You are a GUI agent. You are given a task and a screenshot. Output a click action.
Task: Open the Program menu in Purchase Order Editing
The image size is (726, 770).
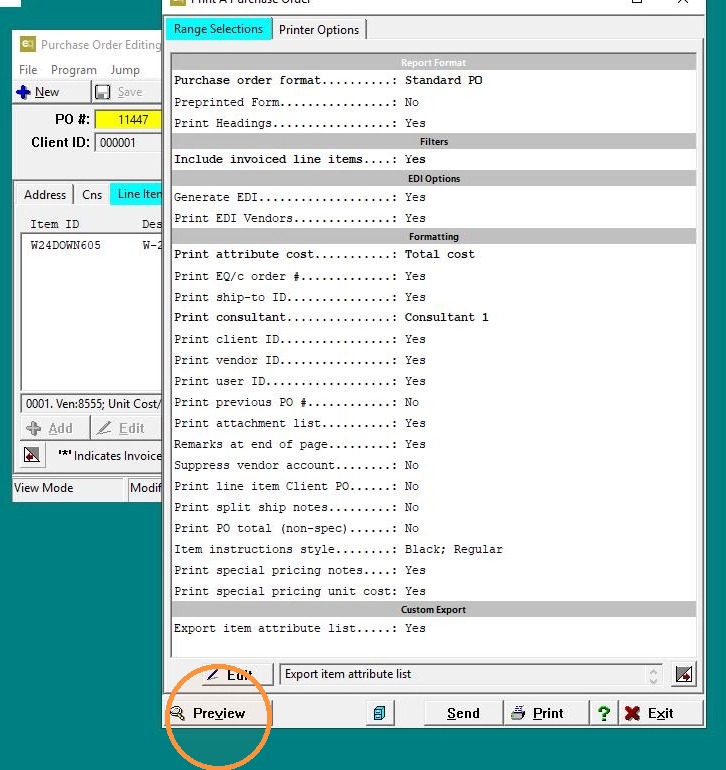pyautogui.click(x=74, y=70)
